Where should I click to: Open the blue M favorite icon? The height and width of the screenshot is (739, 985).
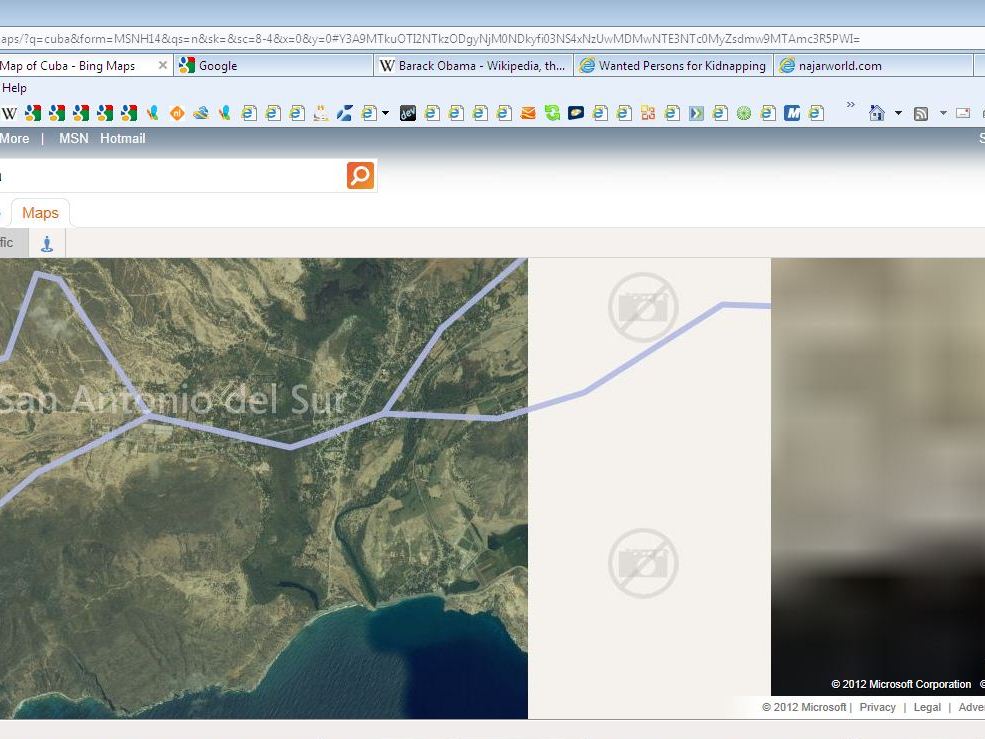point(792,113)
